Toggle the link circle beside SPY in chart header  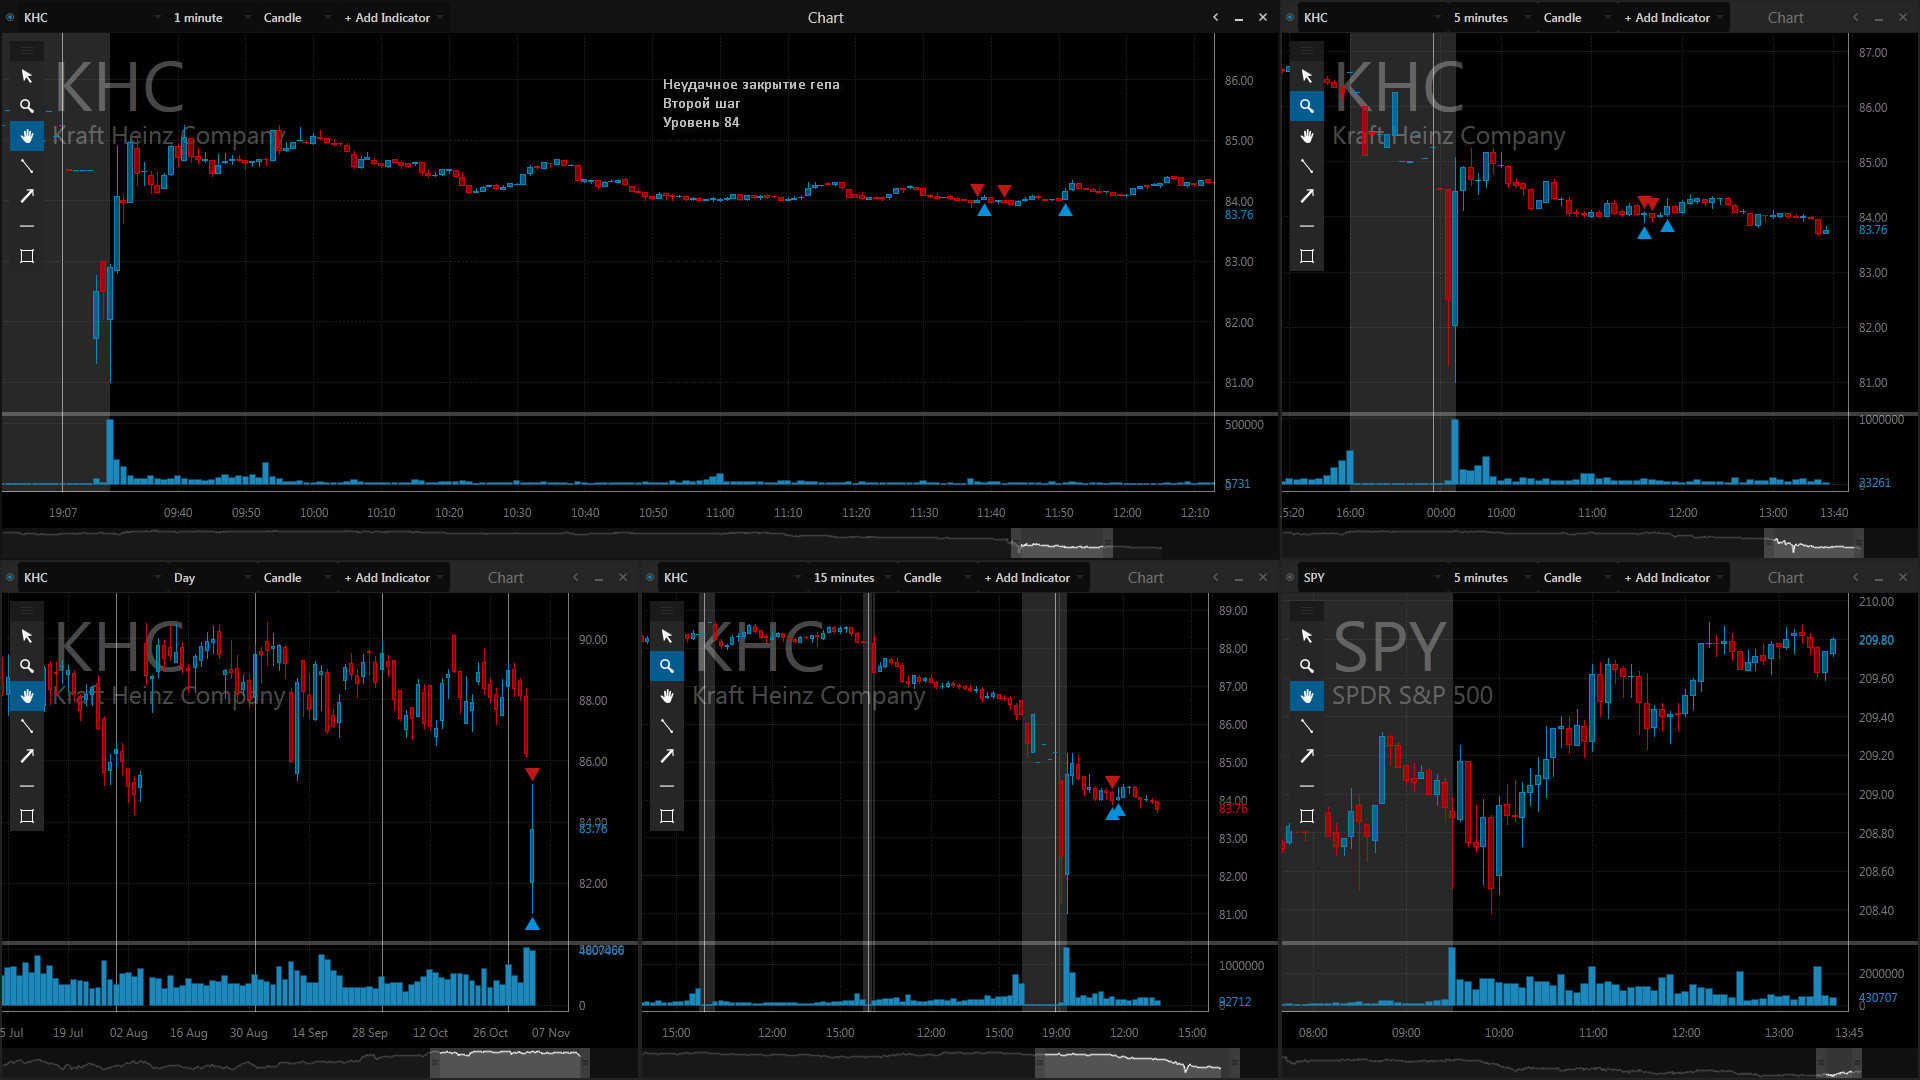tap(1290, 577)
